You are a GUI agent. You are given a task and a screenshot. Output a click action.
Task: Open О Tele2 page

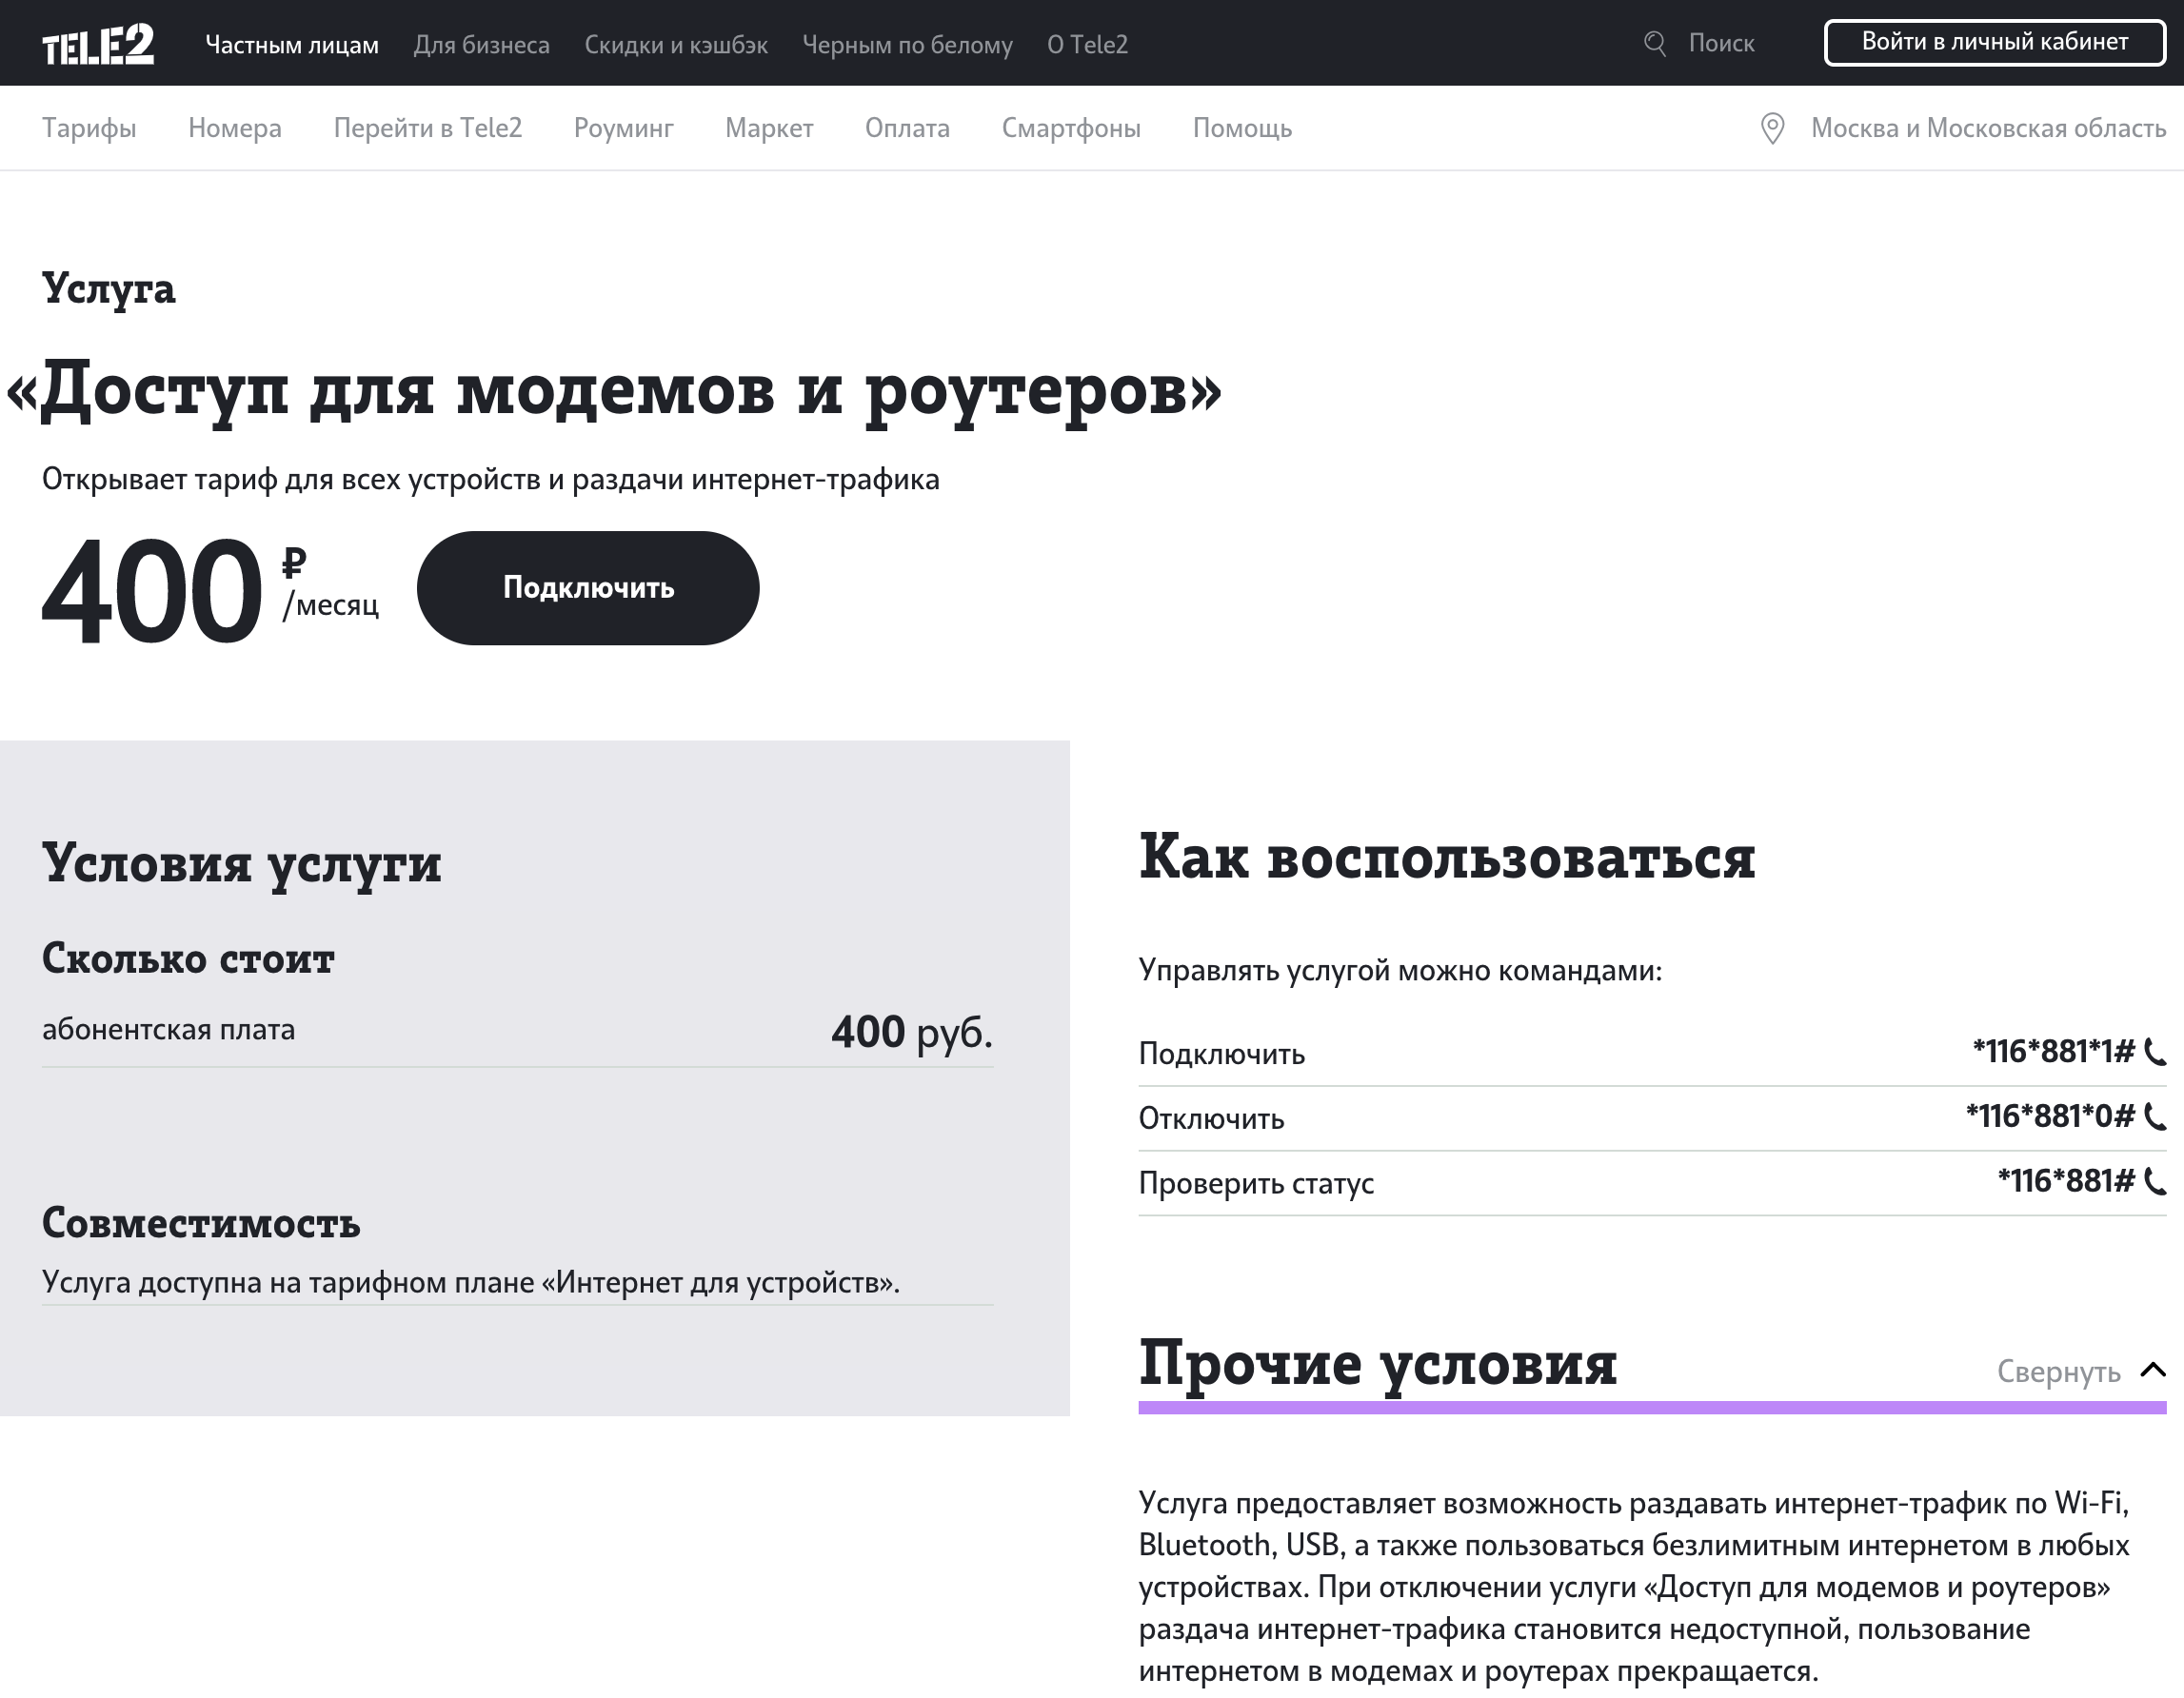(x=1087, y=44)
